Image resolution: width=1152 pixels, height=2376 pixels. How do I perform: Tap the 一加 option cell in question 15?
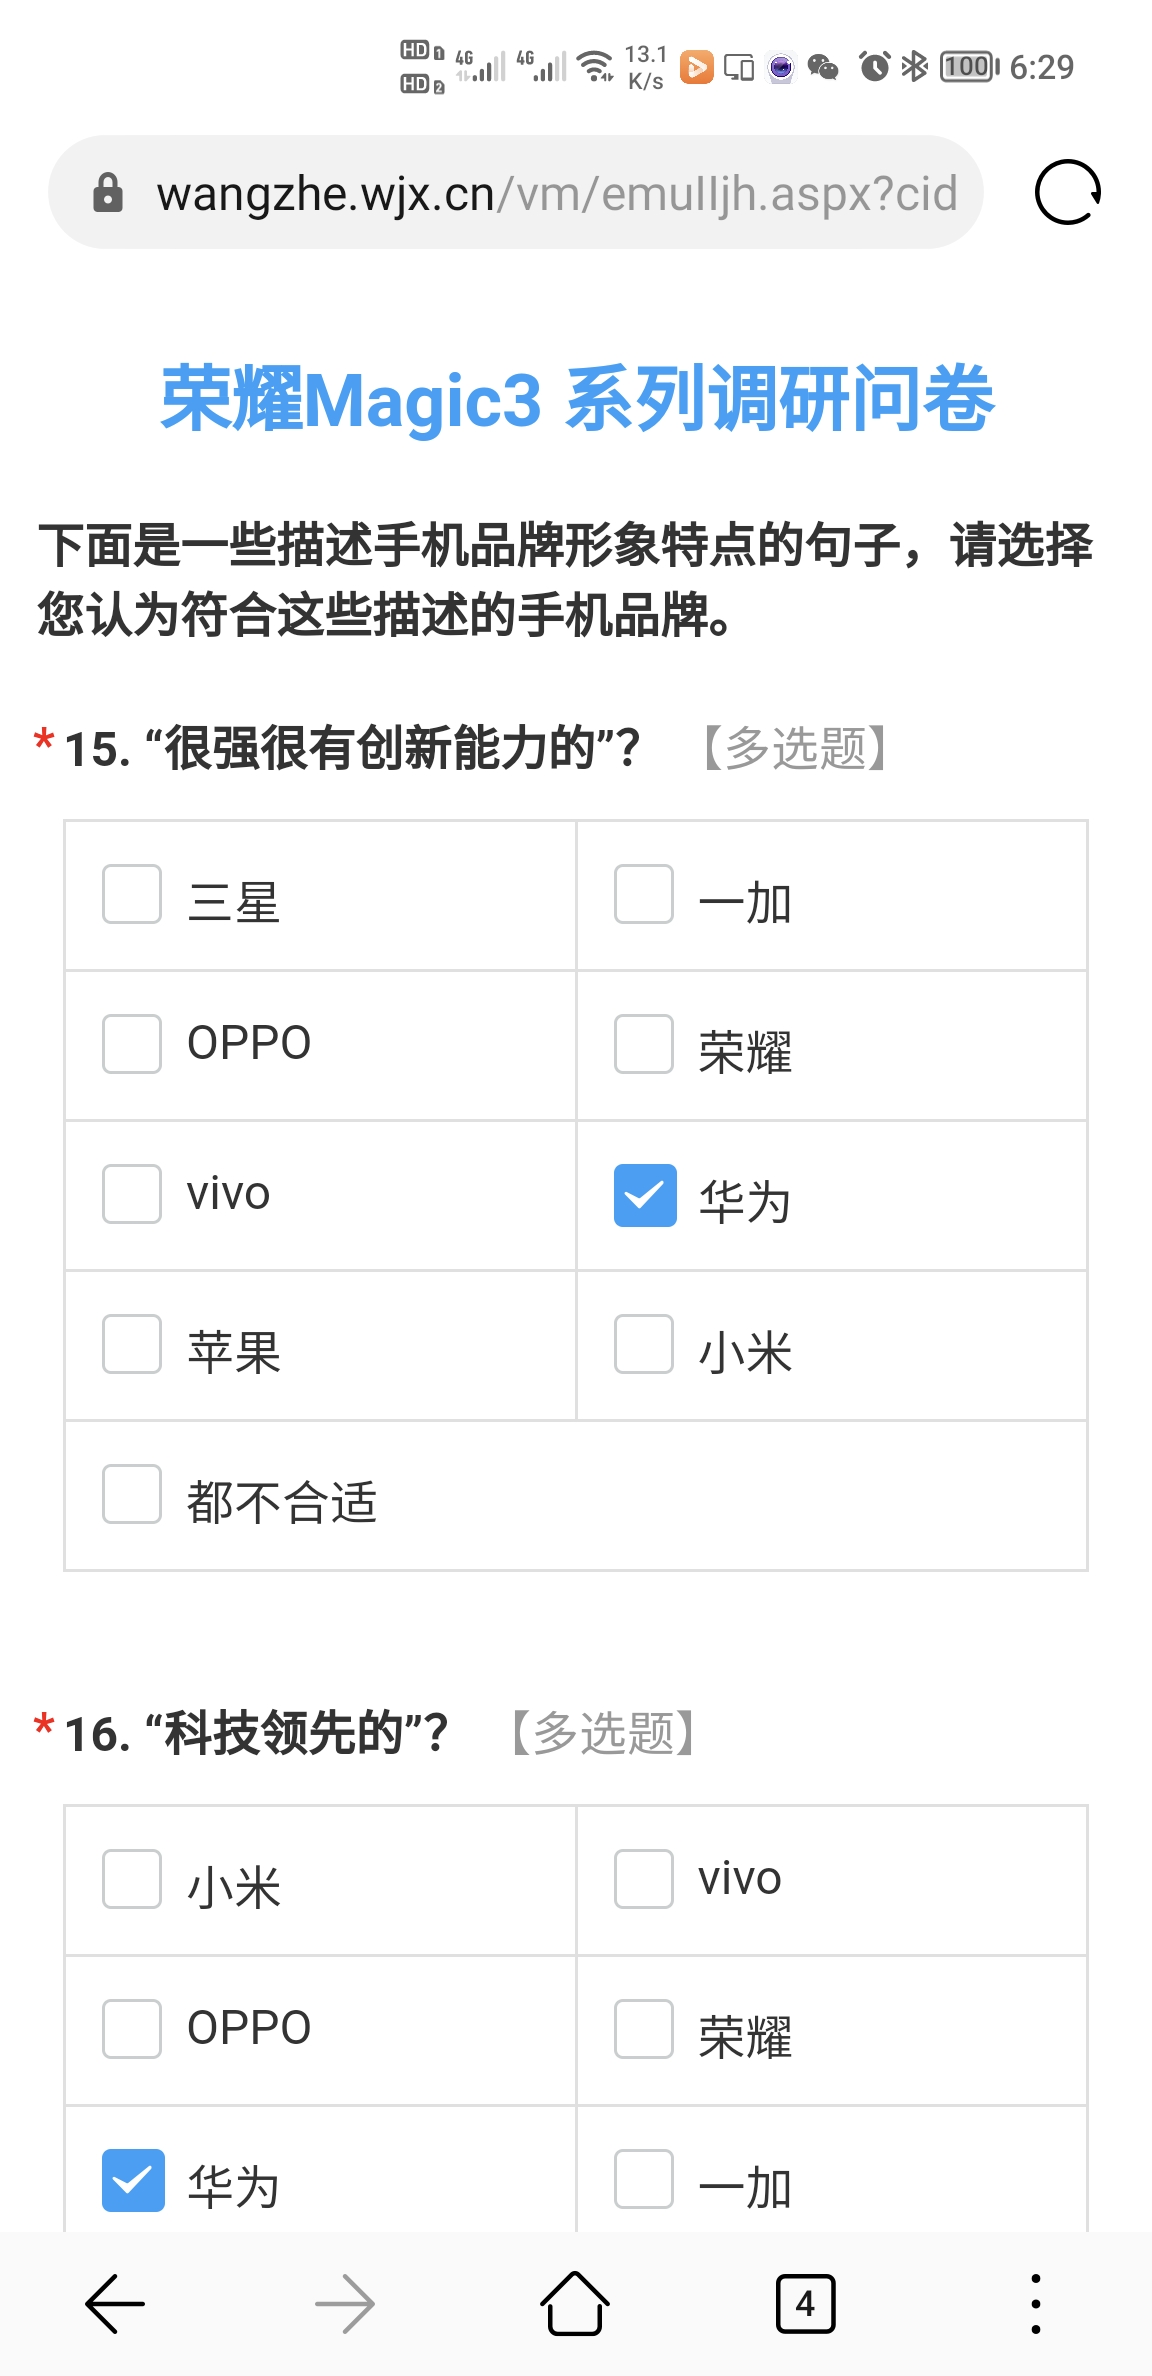[x=832, y=896]
